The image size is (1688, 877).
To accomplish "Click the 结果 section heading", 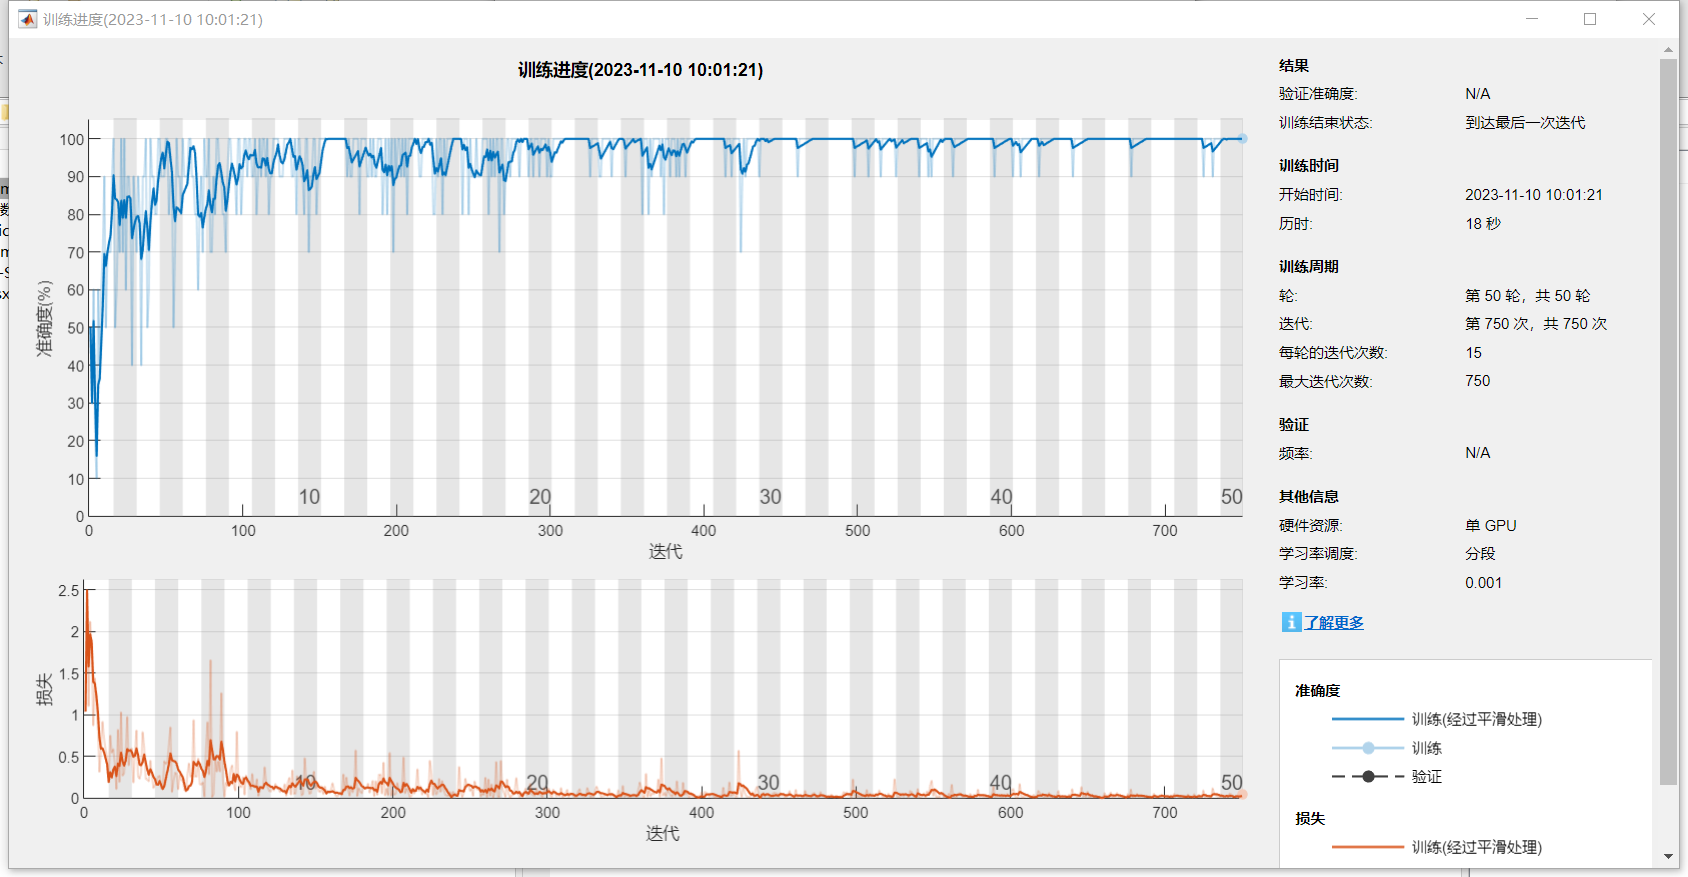I will point(1294,65).
